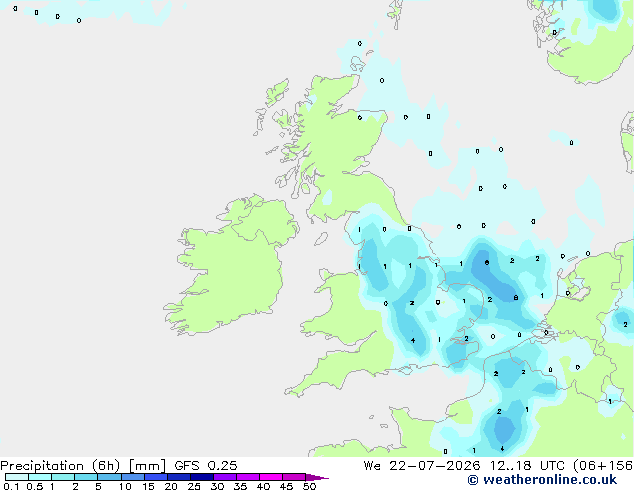Click the 40 to 45 mm legend swatch

pos(271,477)
